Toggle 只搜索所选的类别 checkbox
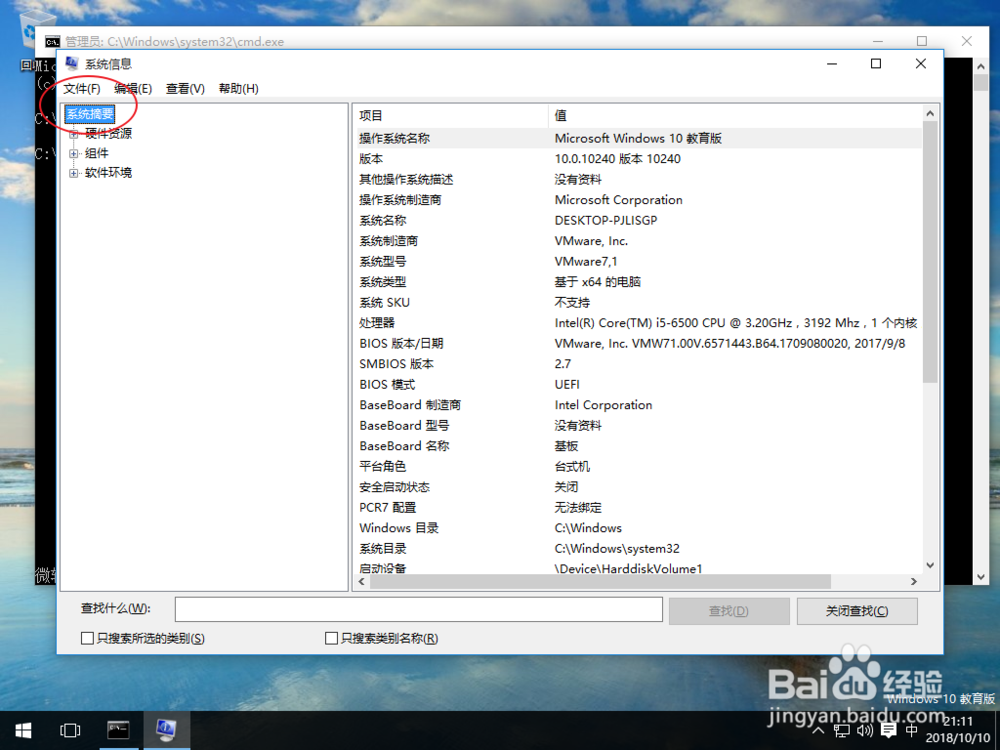Image resolution: width=1000 pixels, height=750 pixels. point(88,638)
